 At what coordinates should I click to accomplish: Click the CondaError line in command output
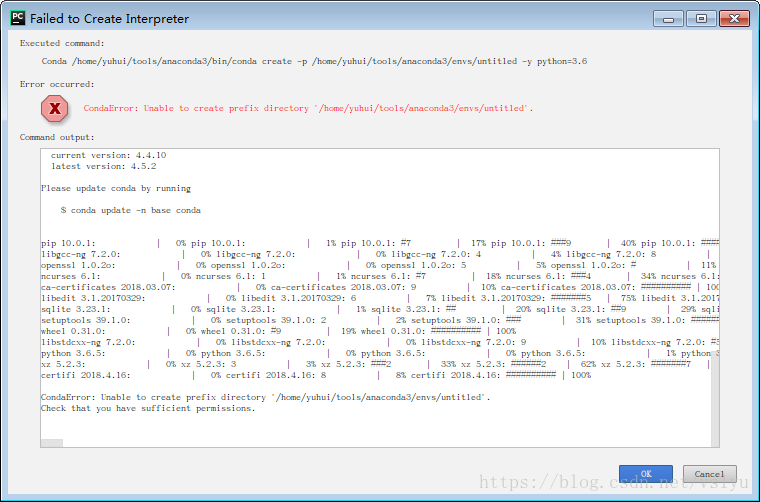point(266,397)
